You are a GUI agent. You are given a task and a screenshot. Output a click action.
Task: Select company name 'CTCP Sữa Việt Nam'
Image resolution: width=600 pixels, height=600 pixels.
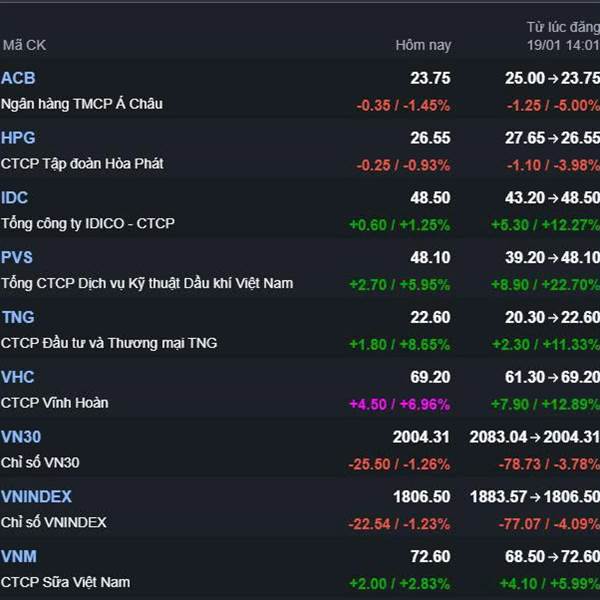pos(65,582)
